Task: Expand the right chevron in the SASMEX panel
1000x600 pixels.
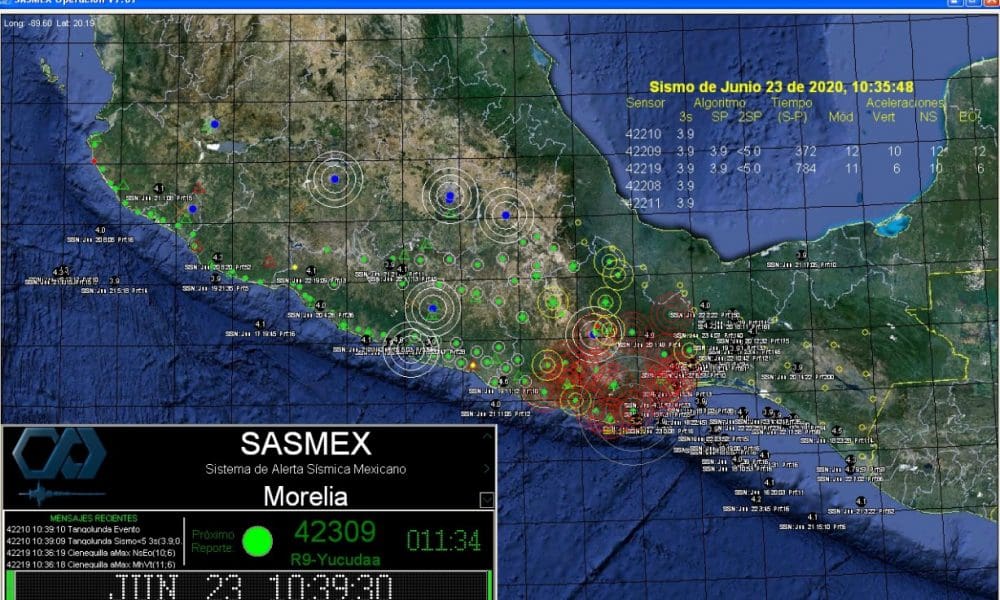Action: coord(486,468)
